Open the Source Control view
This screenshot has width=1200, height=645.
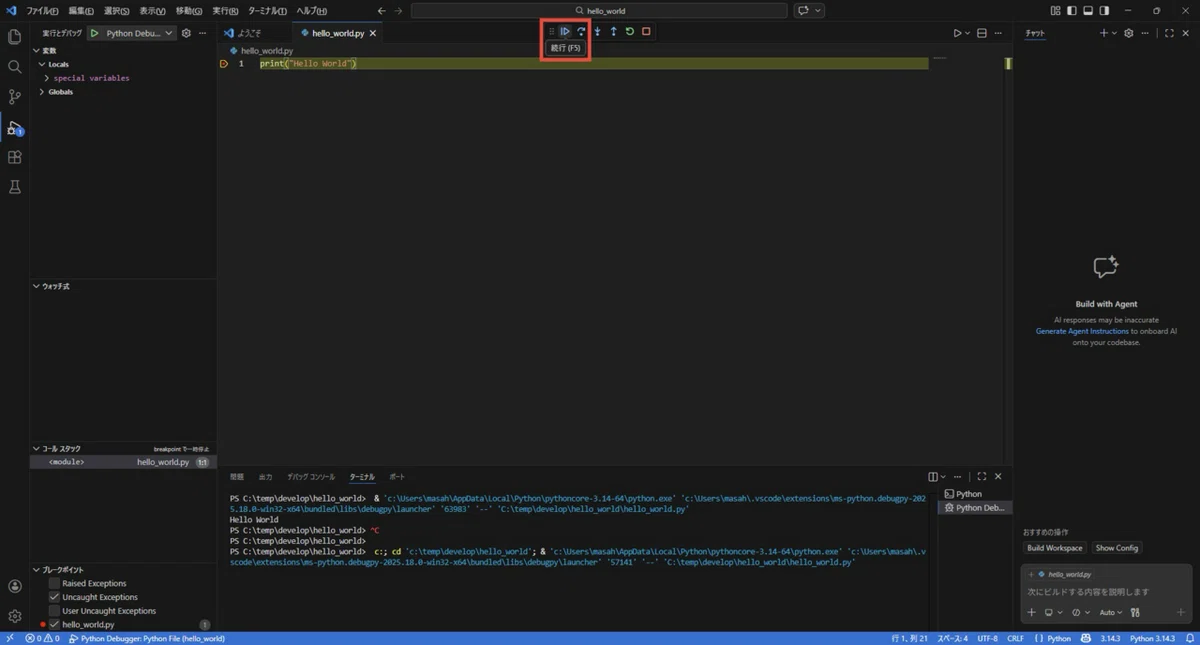[14, 97]
